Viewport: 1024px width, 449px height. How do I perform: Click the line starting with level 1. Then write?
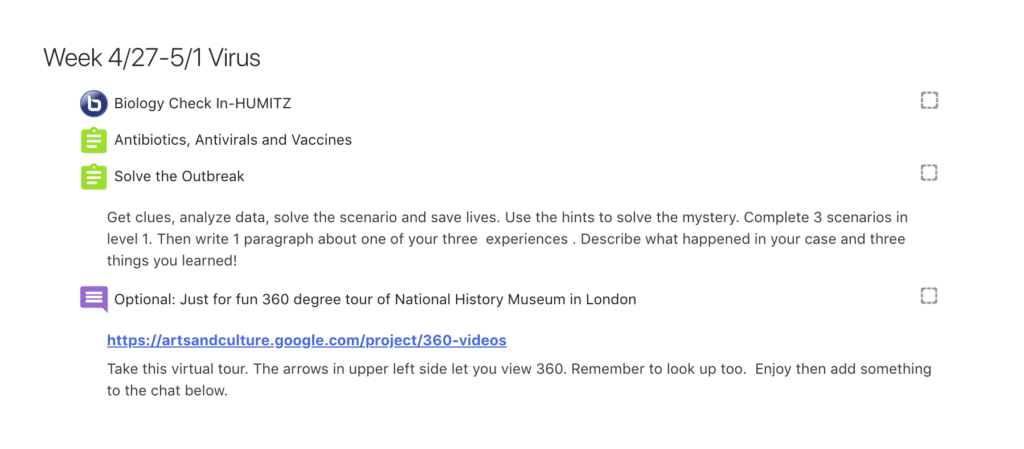coord(506,239)
